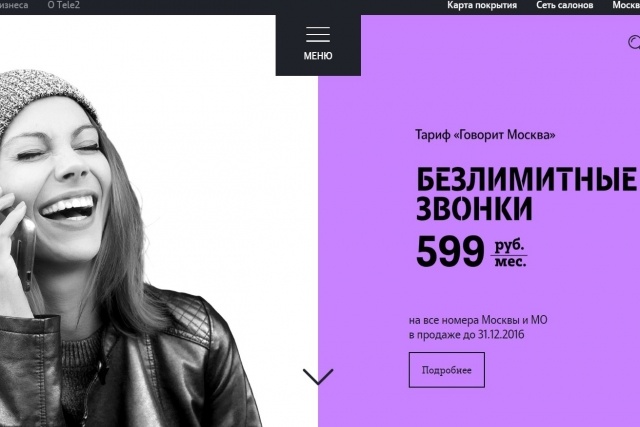The image size is (640, 427).
Task: Open the hamburger menu icon
Action: (x=318, y=34)
